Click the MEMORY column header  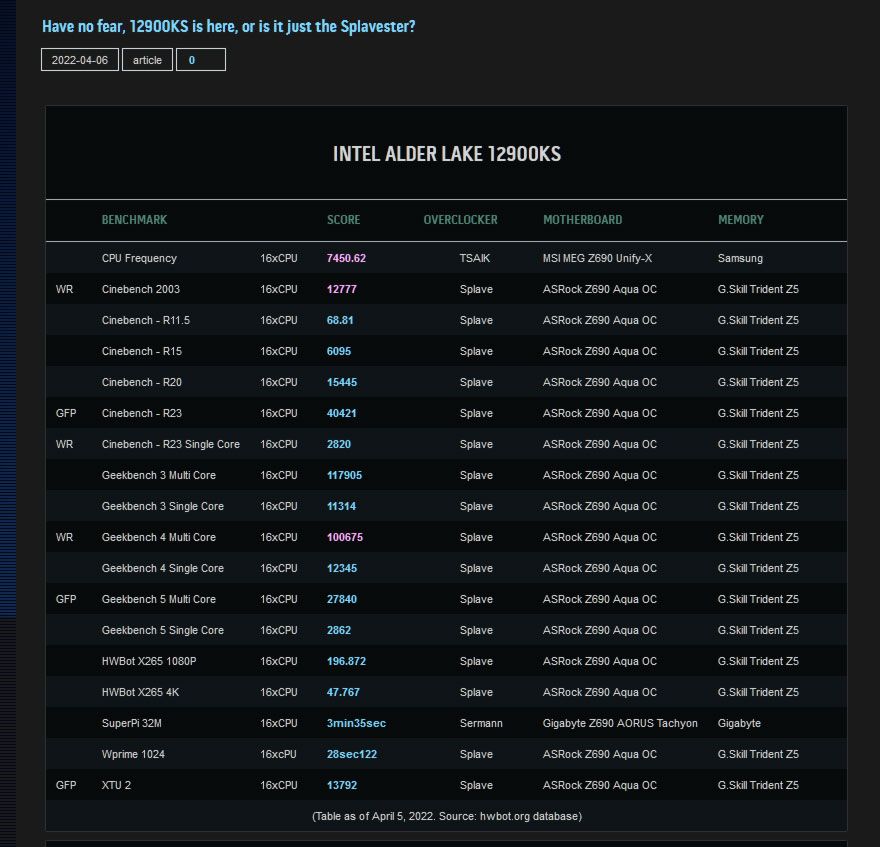click(740, 220)
